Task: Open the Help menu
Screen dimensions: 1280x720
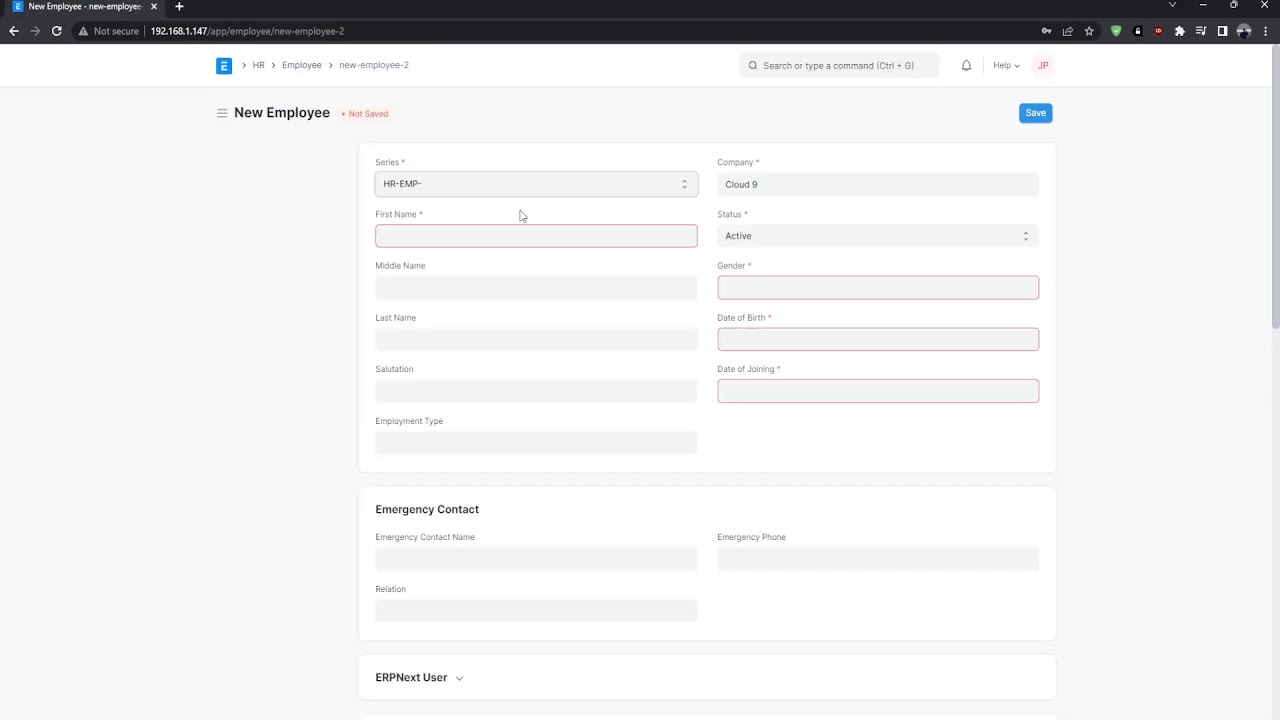Action: pos(1006,66)
